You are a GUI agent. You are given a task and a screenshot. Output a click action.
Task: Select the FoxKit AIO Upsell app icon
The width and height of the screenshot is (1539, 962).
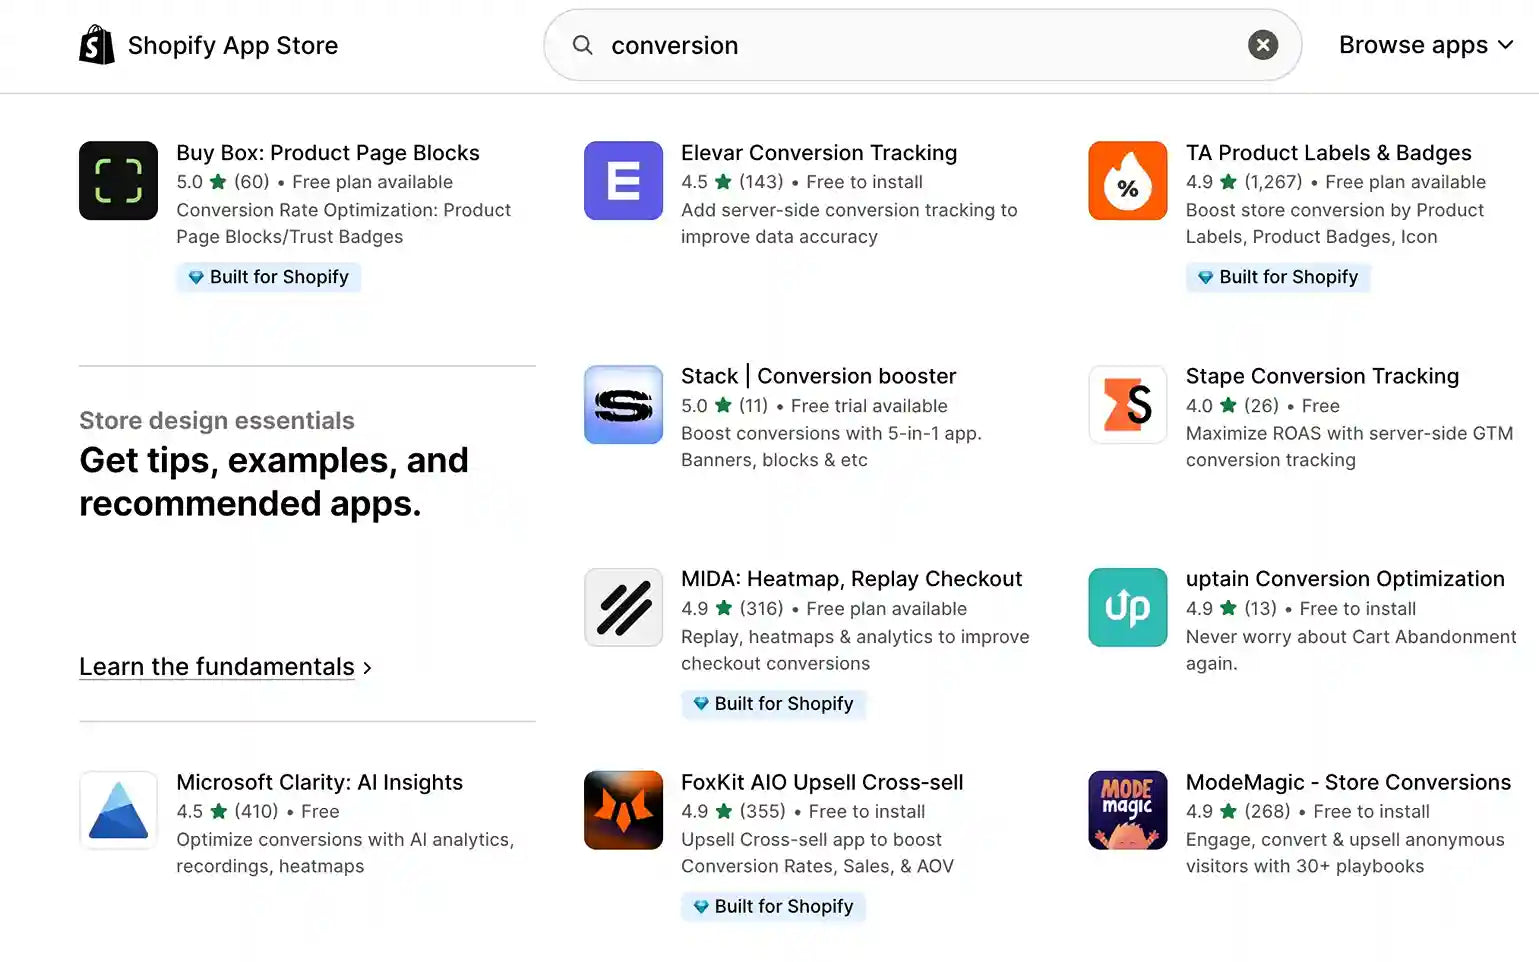coord(623,810)
